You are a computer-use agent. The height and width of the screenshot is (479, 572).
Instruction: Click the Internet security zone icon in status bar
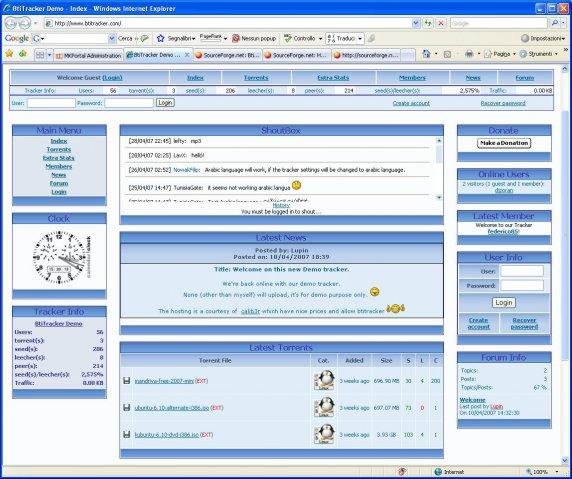click(438, 472)
